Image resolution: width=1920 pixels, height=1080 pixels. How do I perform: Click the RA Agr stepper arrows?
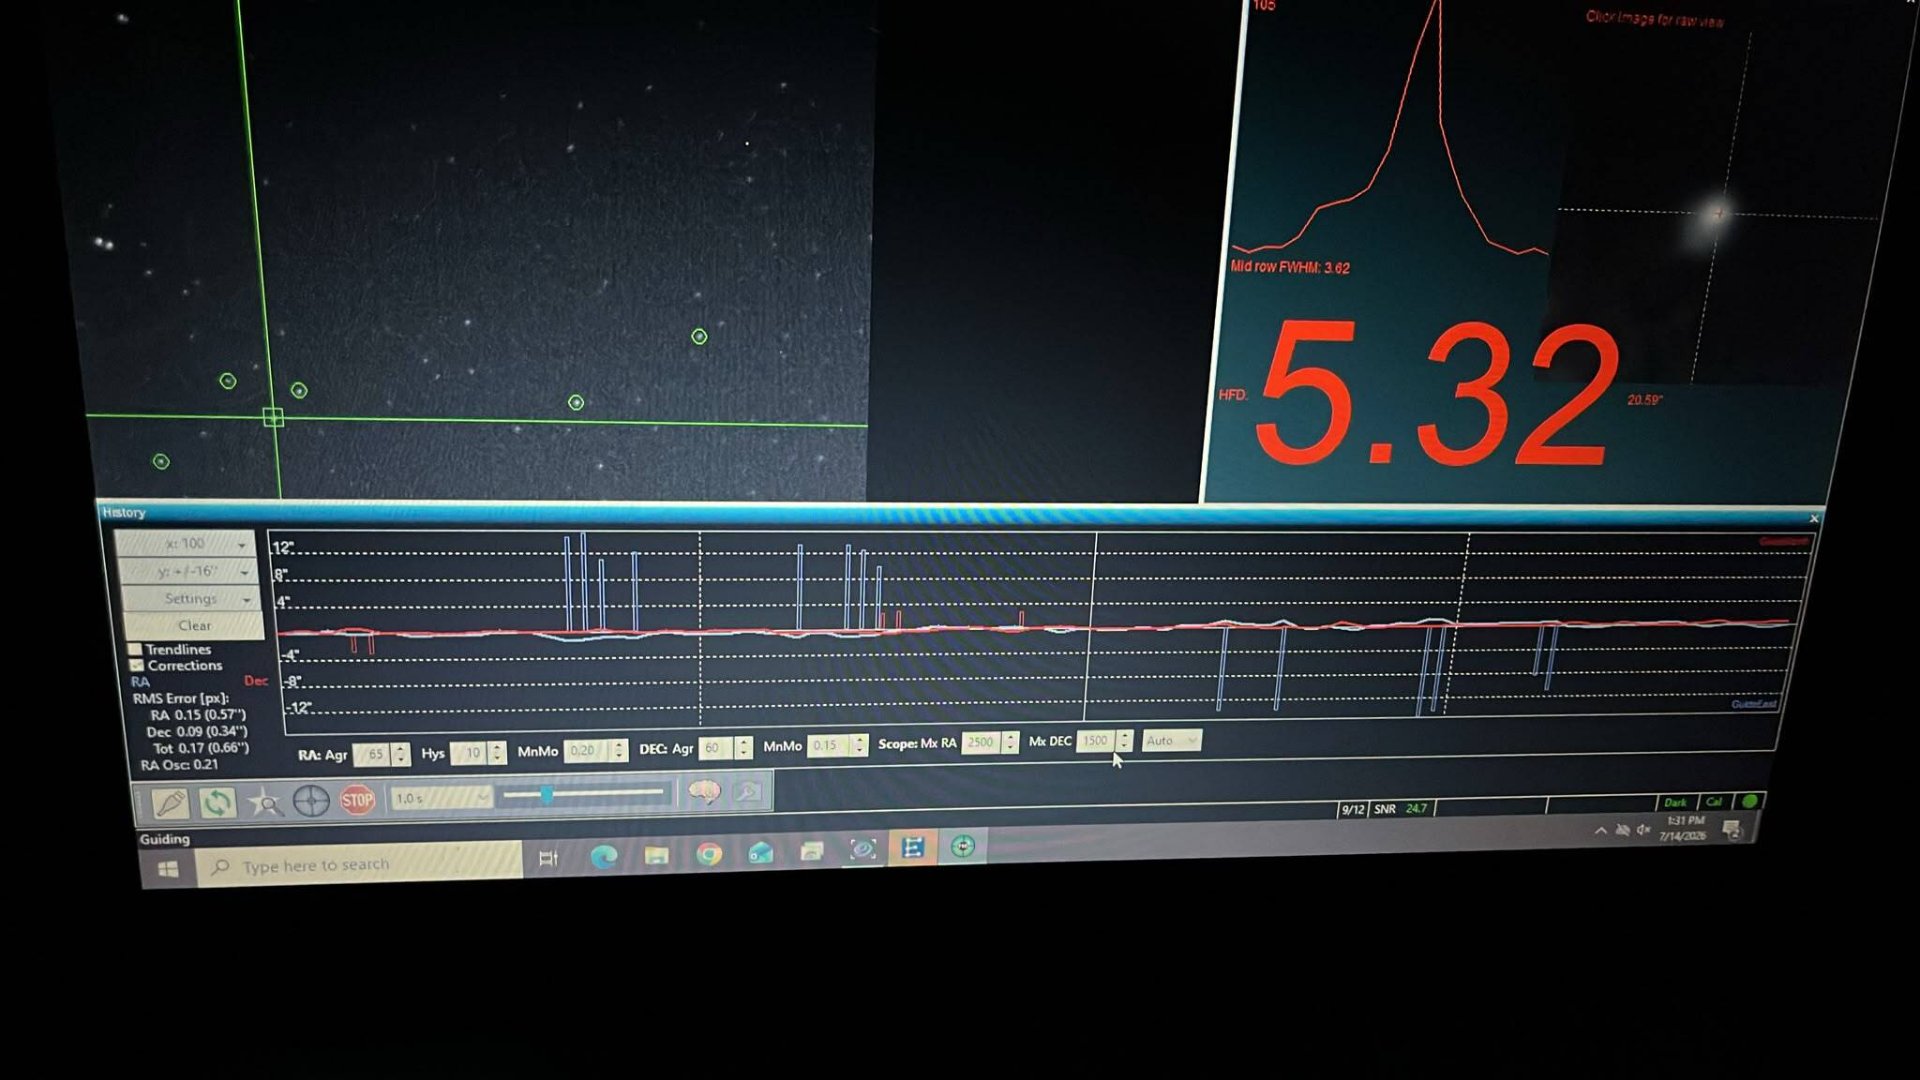(401, 754)
